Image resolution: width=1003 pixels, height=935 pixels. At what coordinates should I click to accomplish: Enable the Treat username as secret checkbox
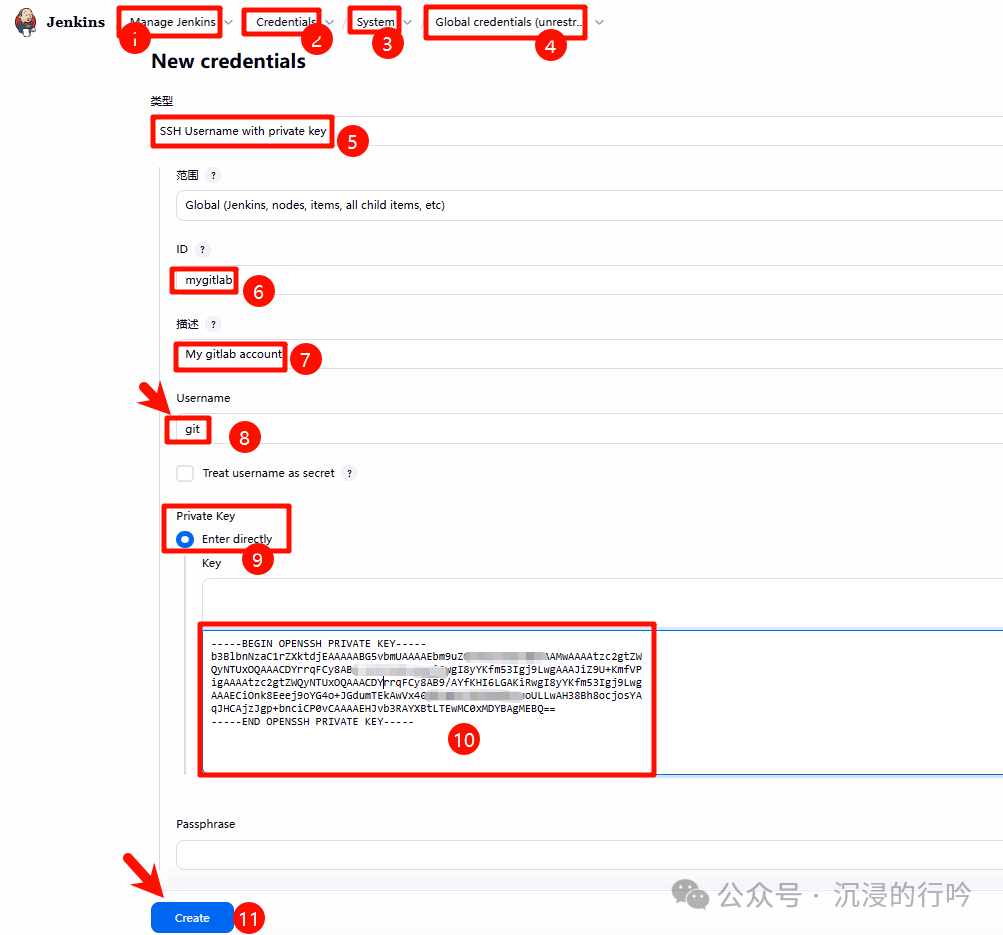pyautogui.click(x=185, y=473)
